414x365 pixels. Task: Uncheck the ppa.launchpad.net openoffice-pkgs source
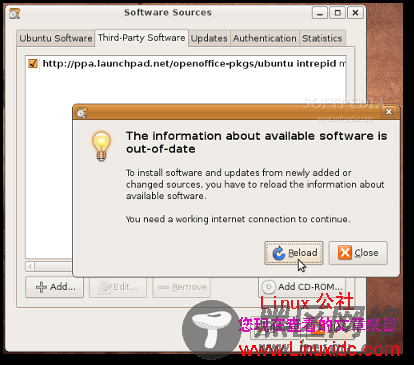pos(33,63)
